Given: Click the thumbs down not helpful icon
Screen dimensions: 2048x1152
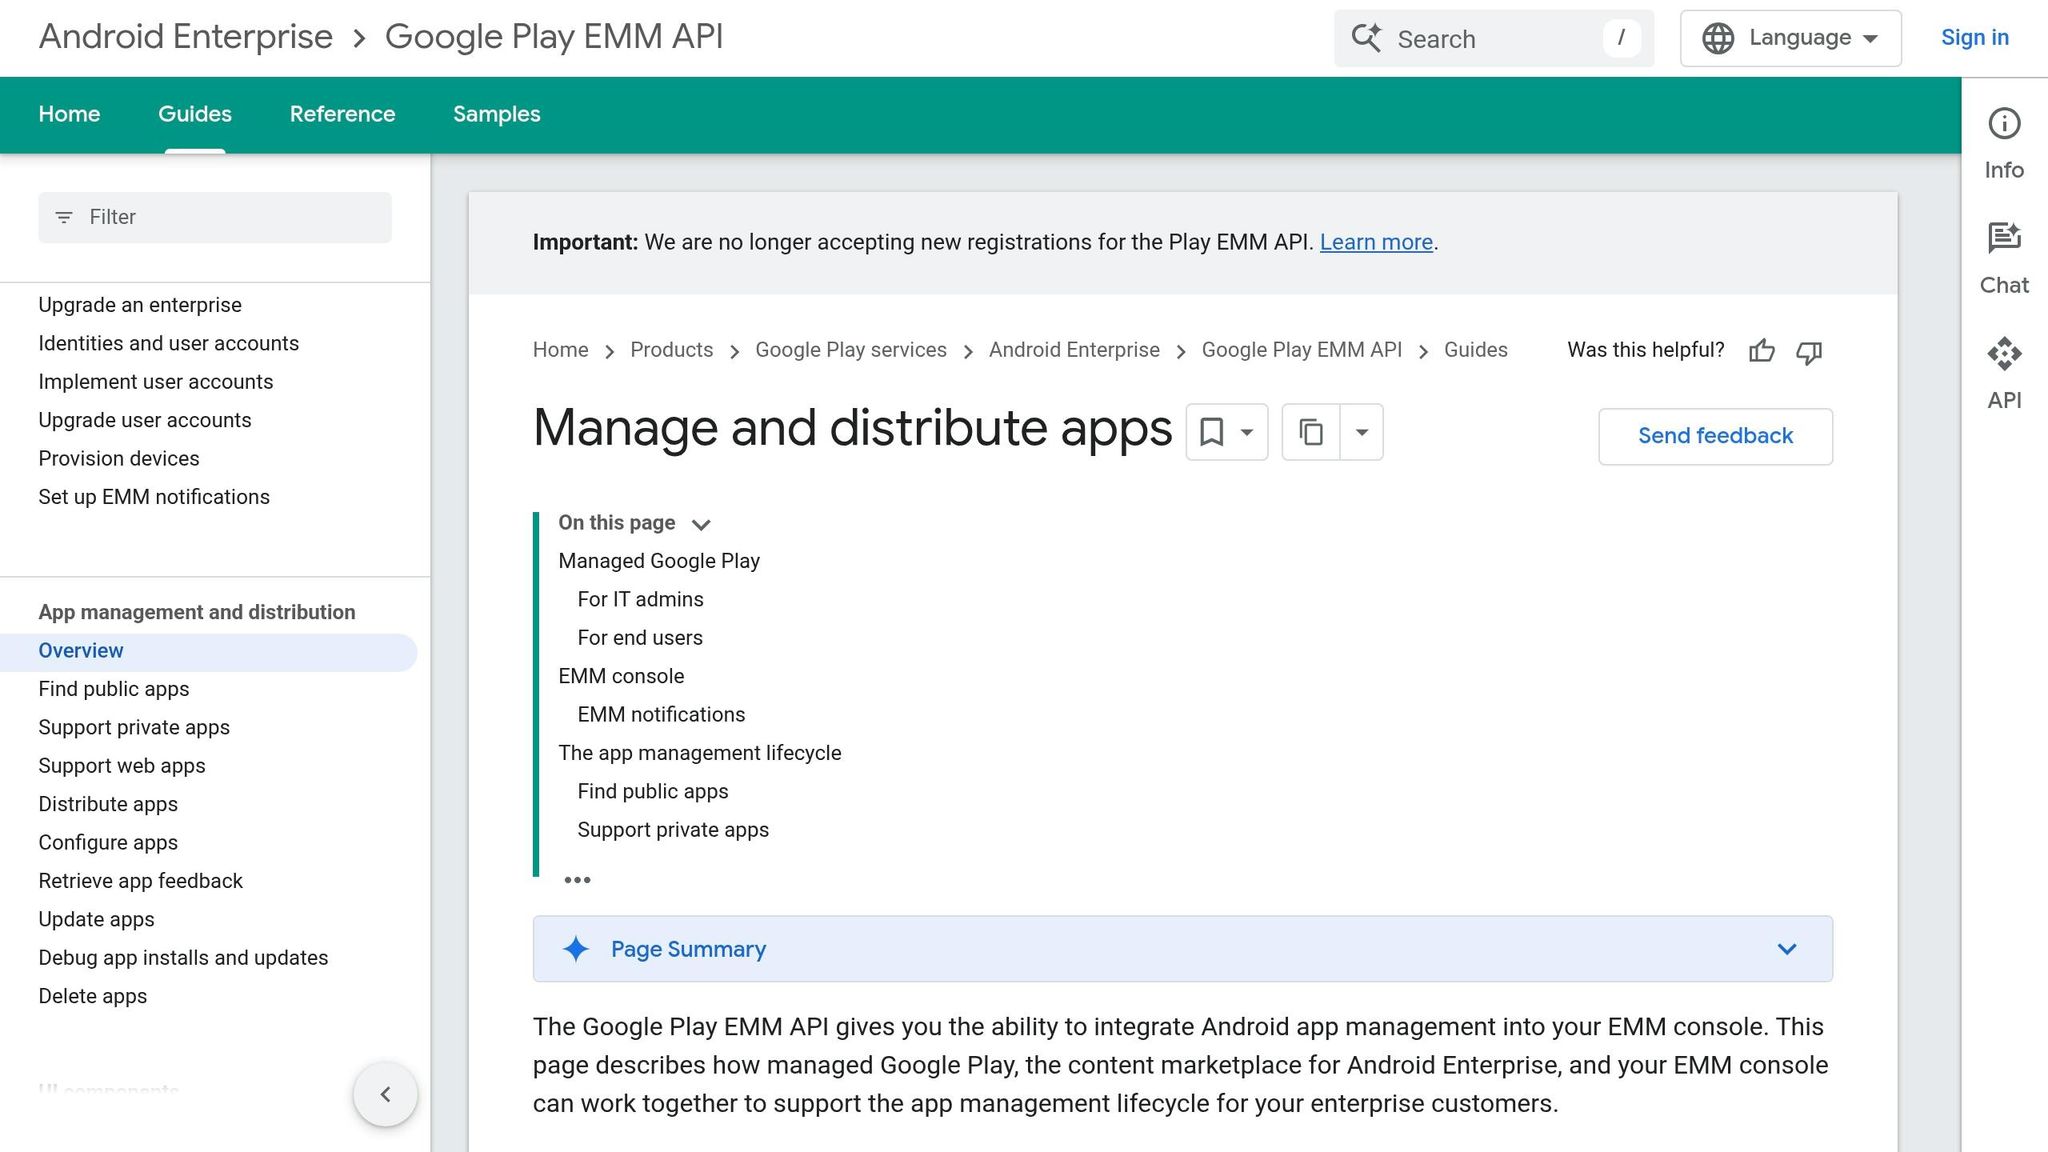Looking at the screenshot, I should (x=1809, y=352).
